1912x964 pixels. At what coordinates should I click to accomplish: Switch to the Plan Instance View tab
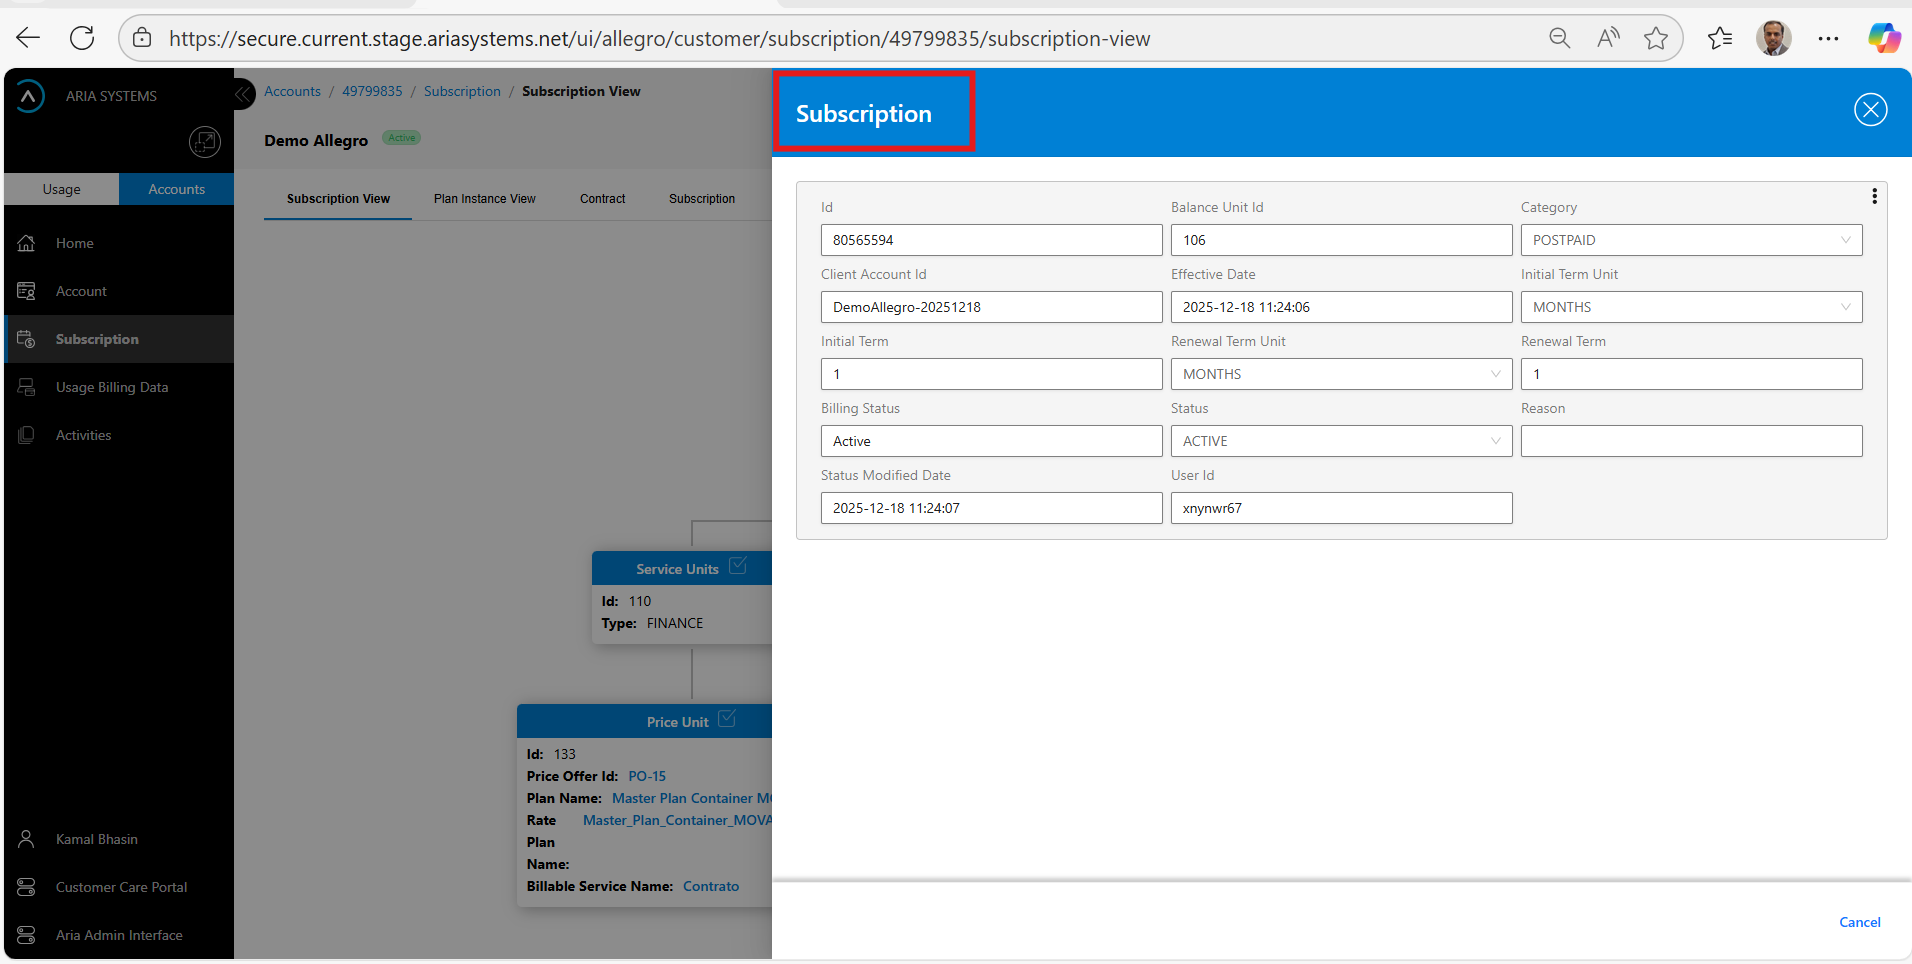pos(485,199)
